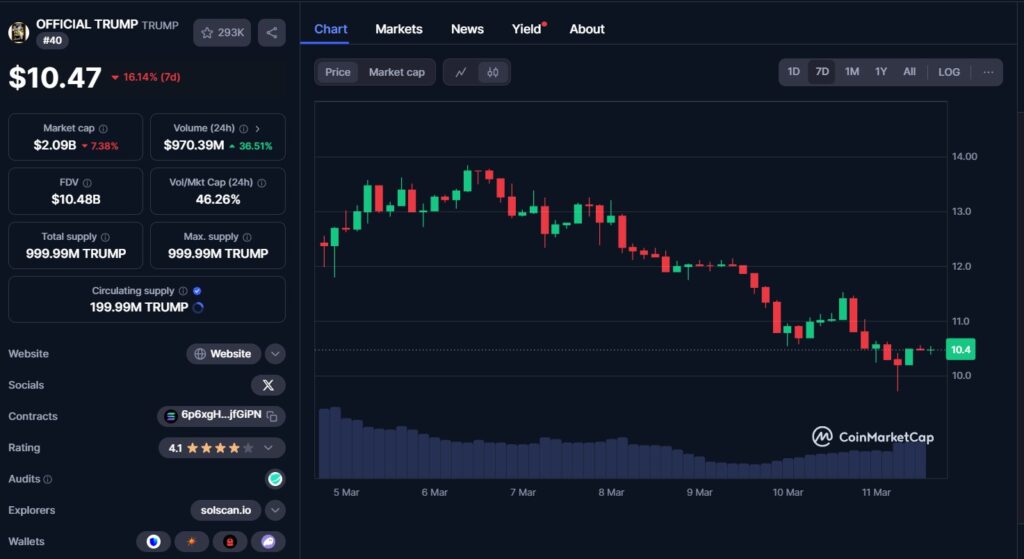This screenshot has width=1024, height=559.
Task: Click the 5 Mar date axis label
Action: [x=346, y=492]
